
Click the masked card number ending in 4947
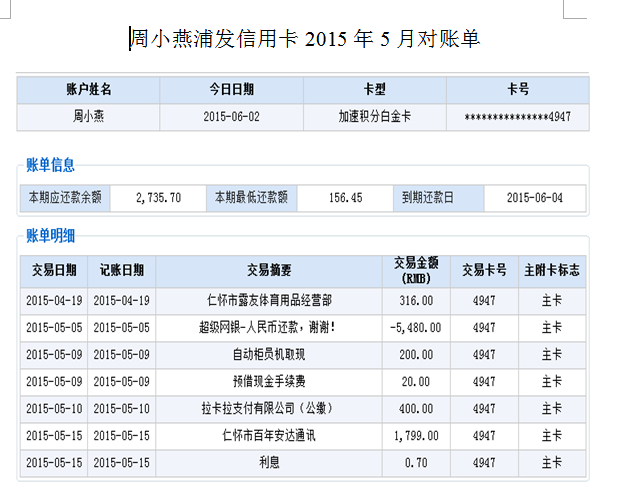[x=517, y=117]
